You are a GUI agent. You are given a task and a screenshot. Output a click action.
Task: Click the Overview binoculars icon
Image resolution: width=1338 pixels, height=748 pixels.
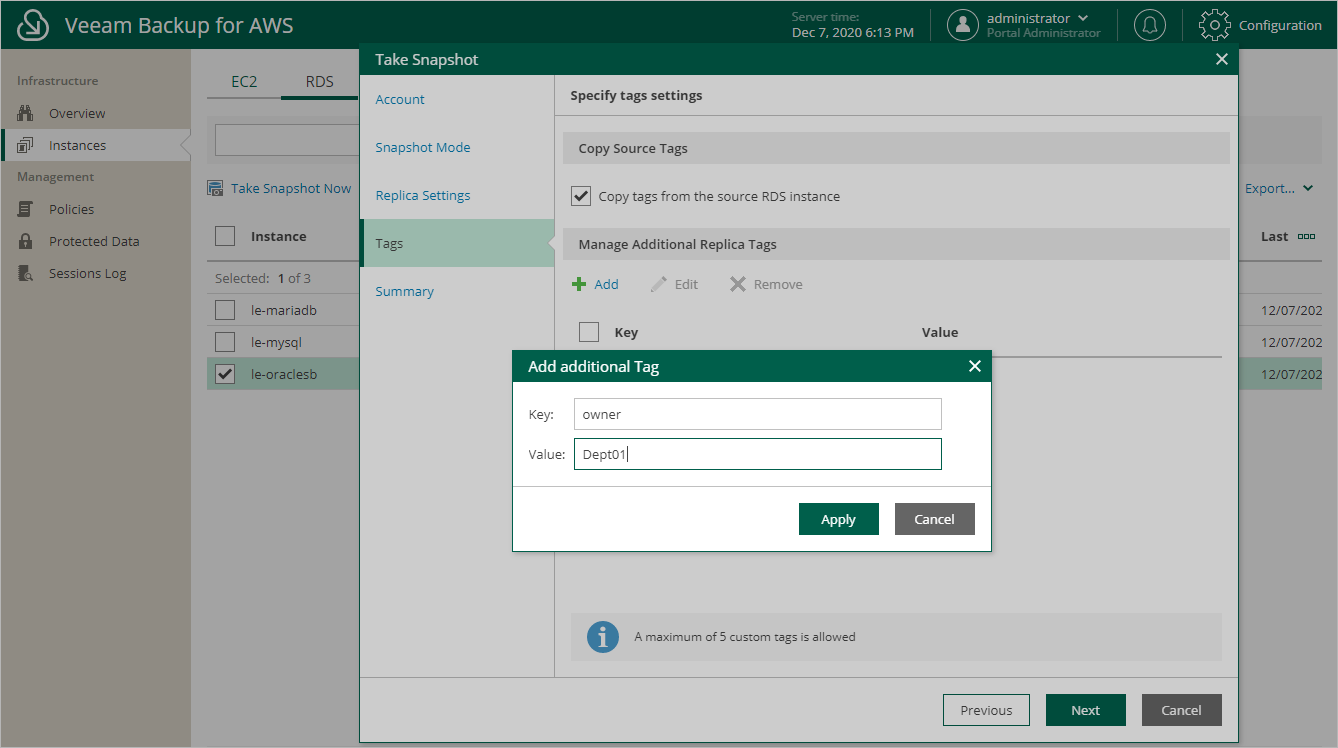point(26,113)
